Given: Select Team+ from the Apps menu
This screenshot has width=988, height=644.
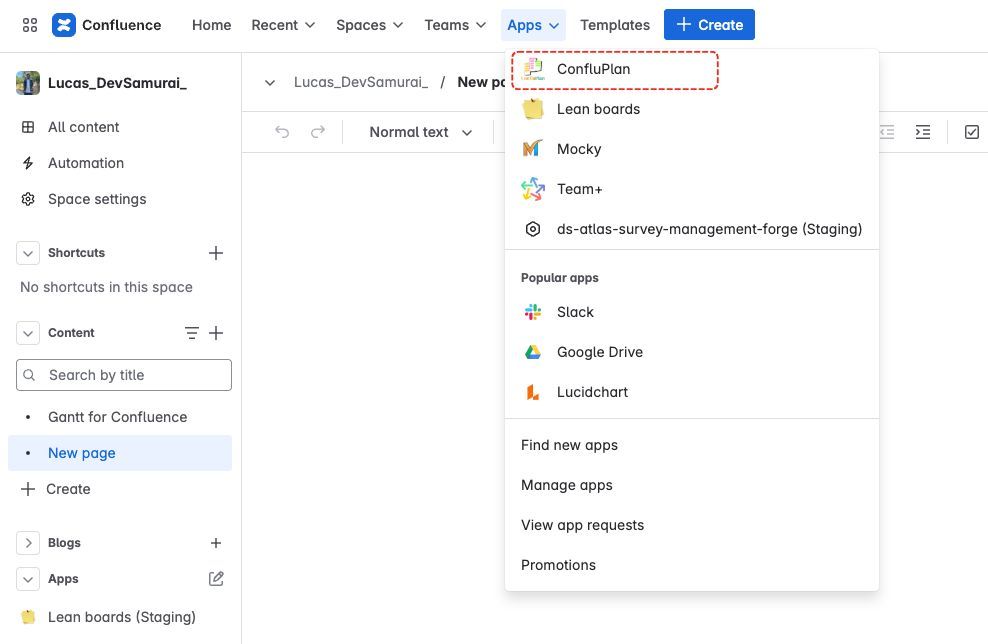Looking at the screenshot, I should (x=692, y=189).
